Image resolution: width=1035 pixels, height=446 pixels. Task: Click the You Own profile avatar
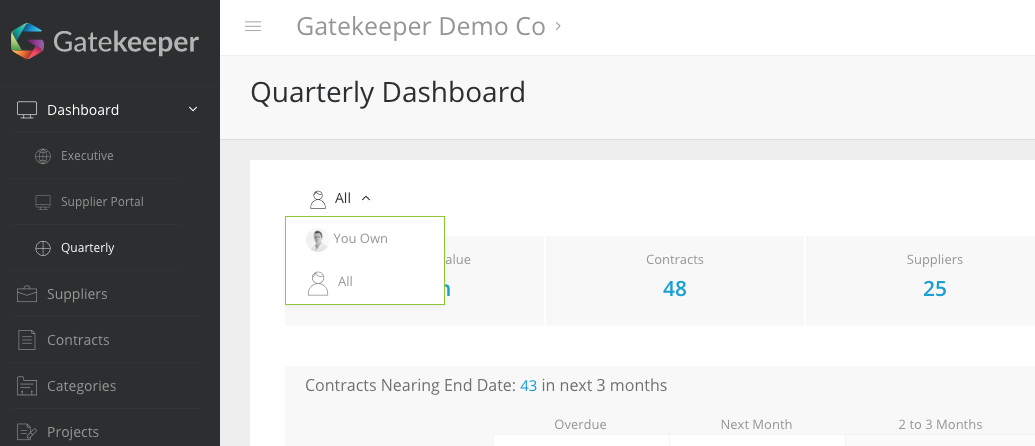click(317, 240)
